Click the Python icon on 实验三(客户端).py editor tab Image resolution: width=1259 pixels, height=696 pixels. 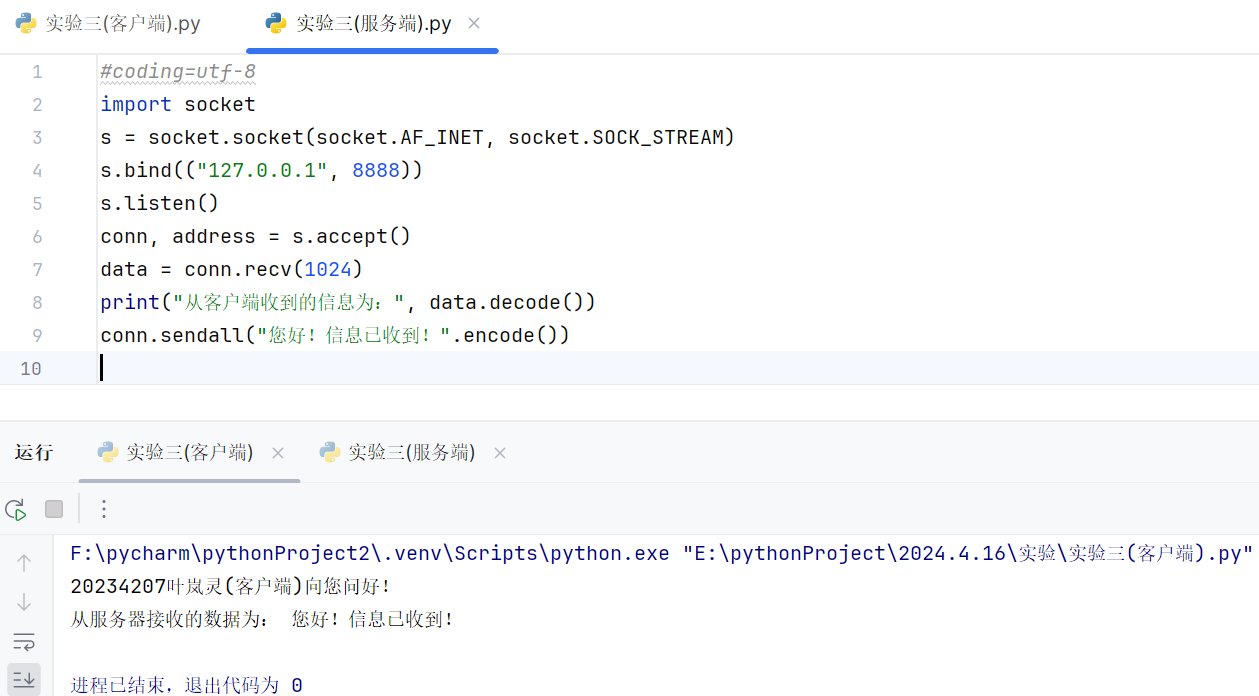click(x=26, y=24)
